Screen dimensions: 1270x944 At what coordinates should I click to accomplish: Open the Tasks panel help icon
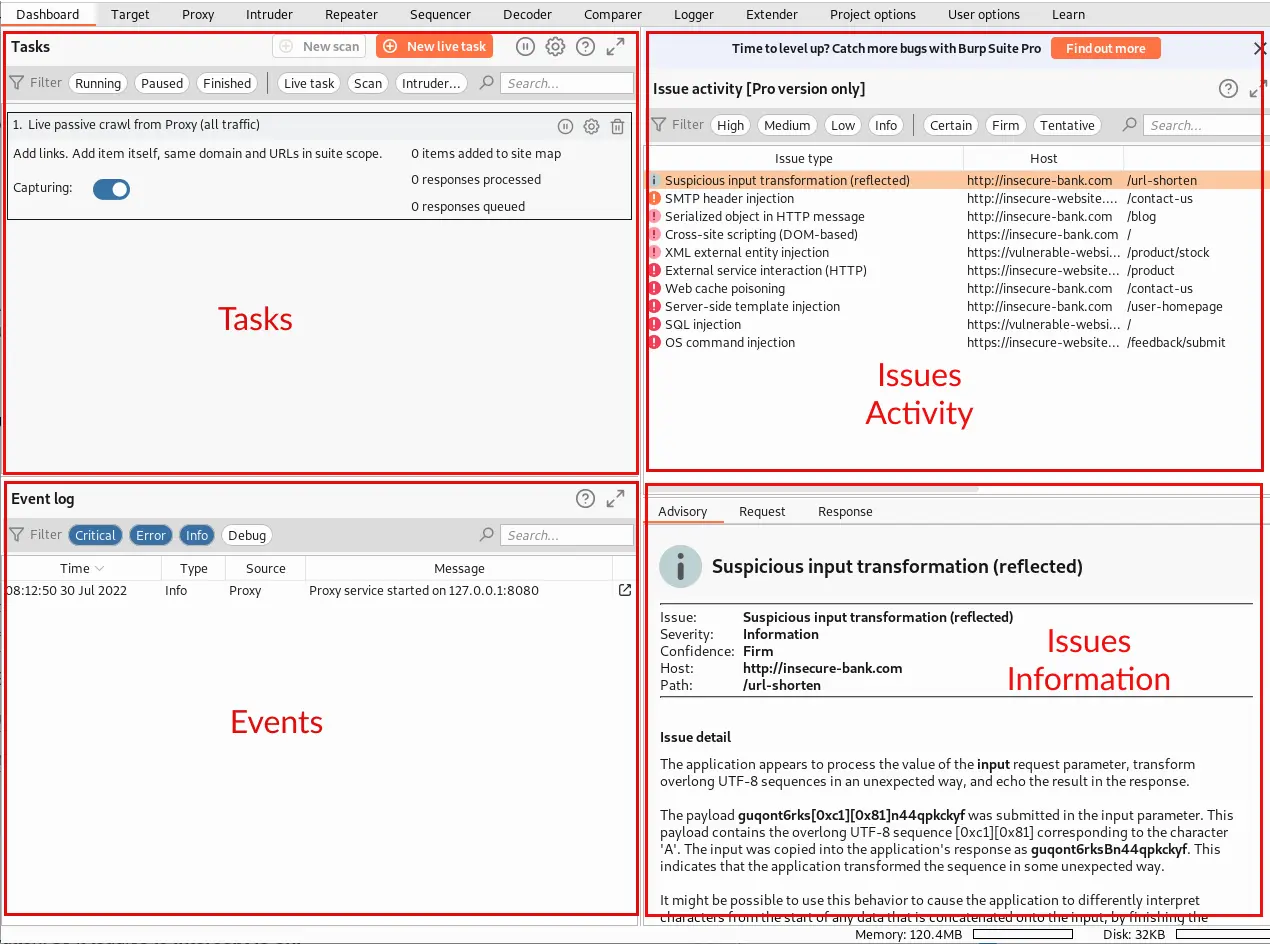[586, 47]
